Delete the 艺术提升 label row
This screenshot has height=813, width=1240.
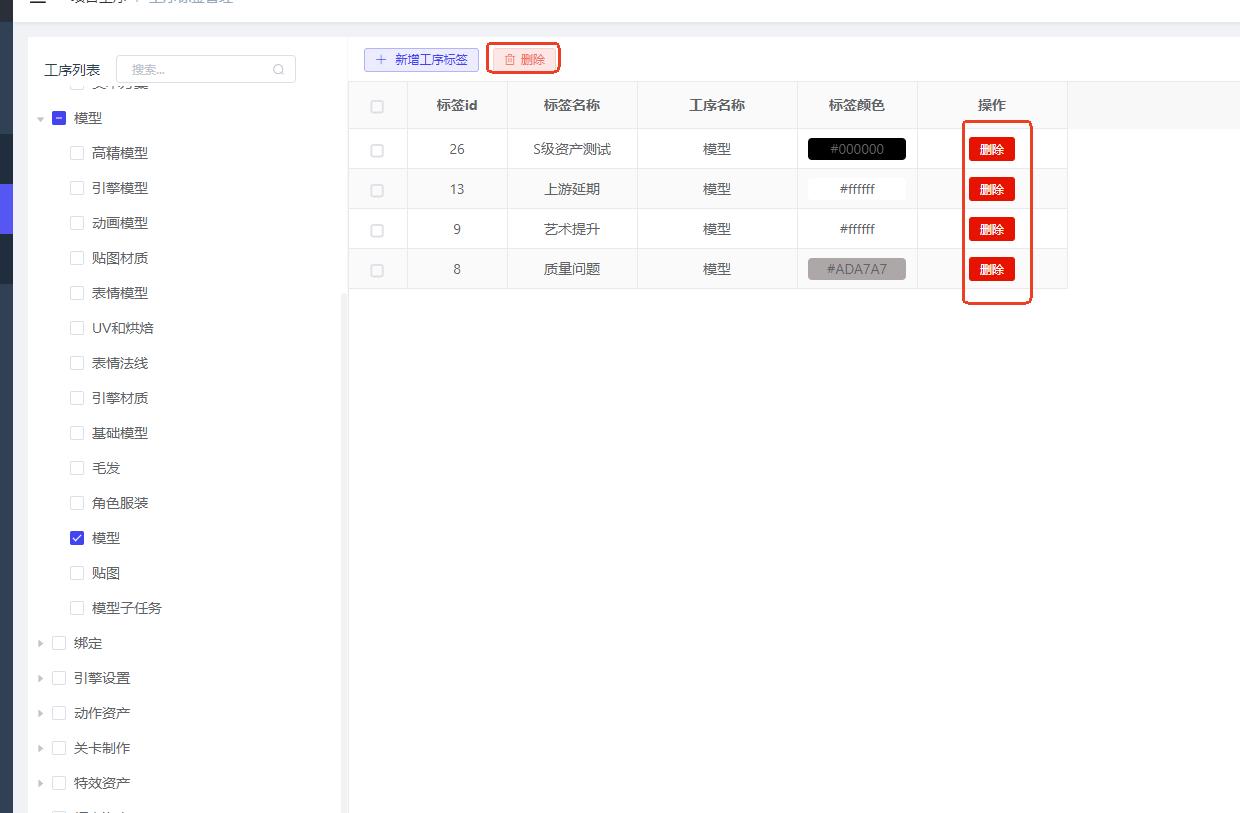991,230
